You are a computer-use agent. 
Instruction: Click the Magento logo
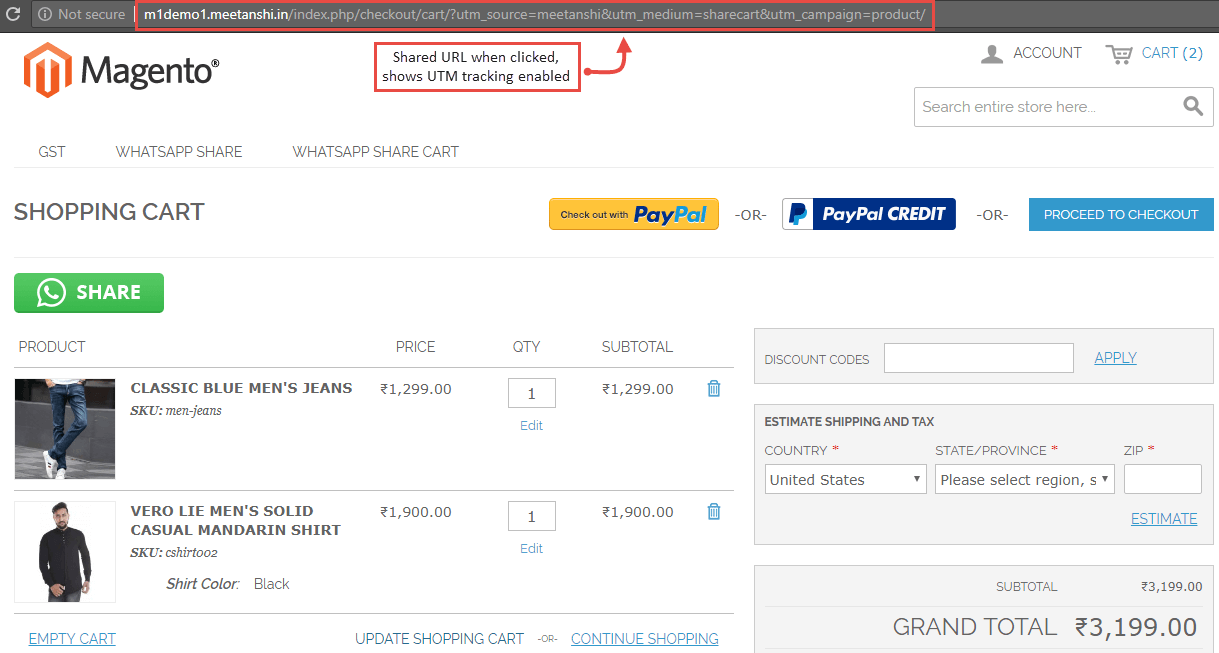coord(121,70)
